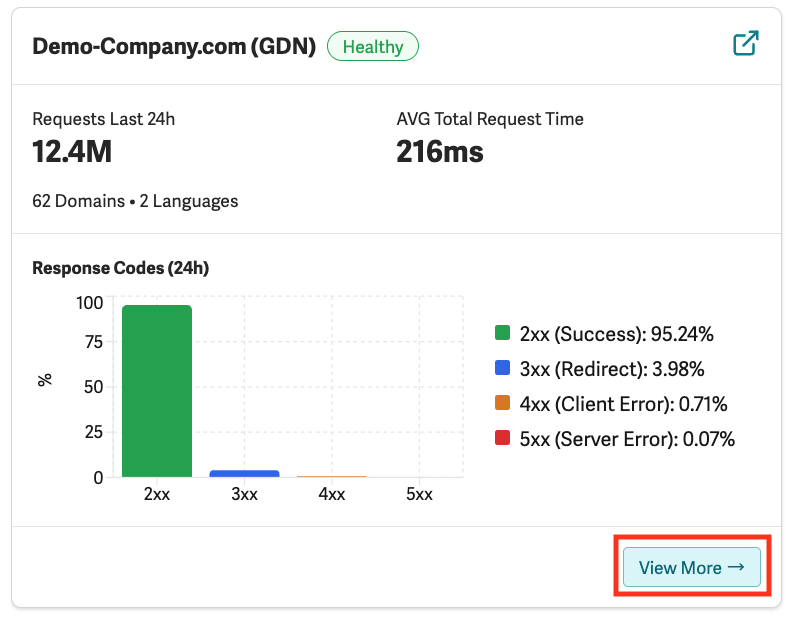The image size is (792, 618).
Task: Click the 12.4M requests value
Action: pos(72,152)
